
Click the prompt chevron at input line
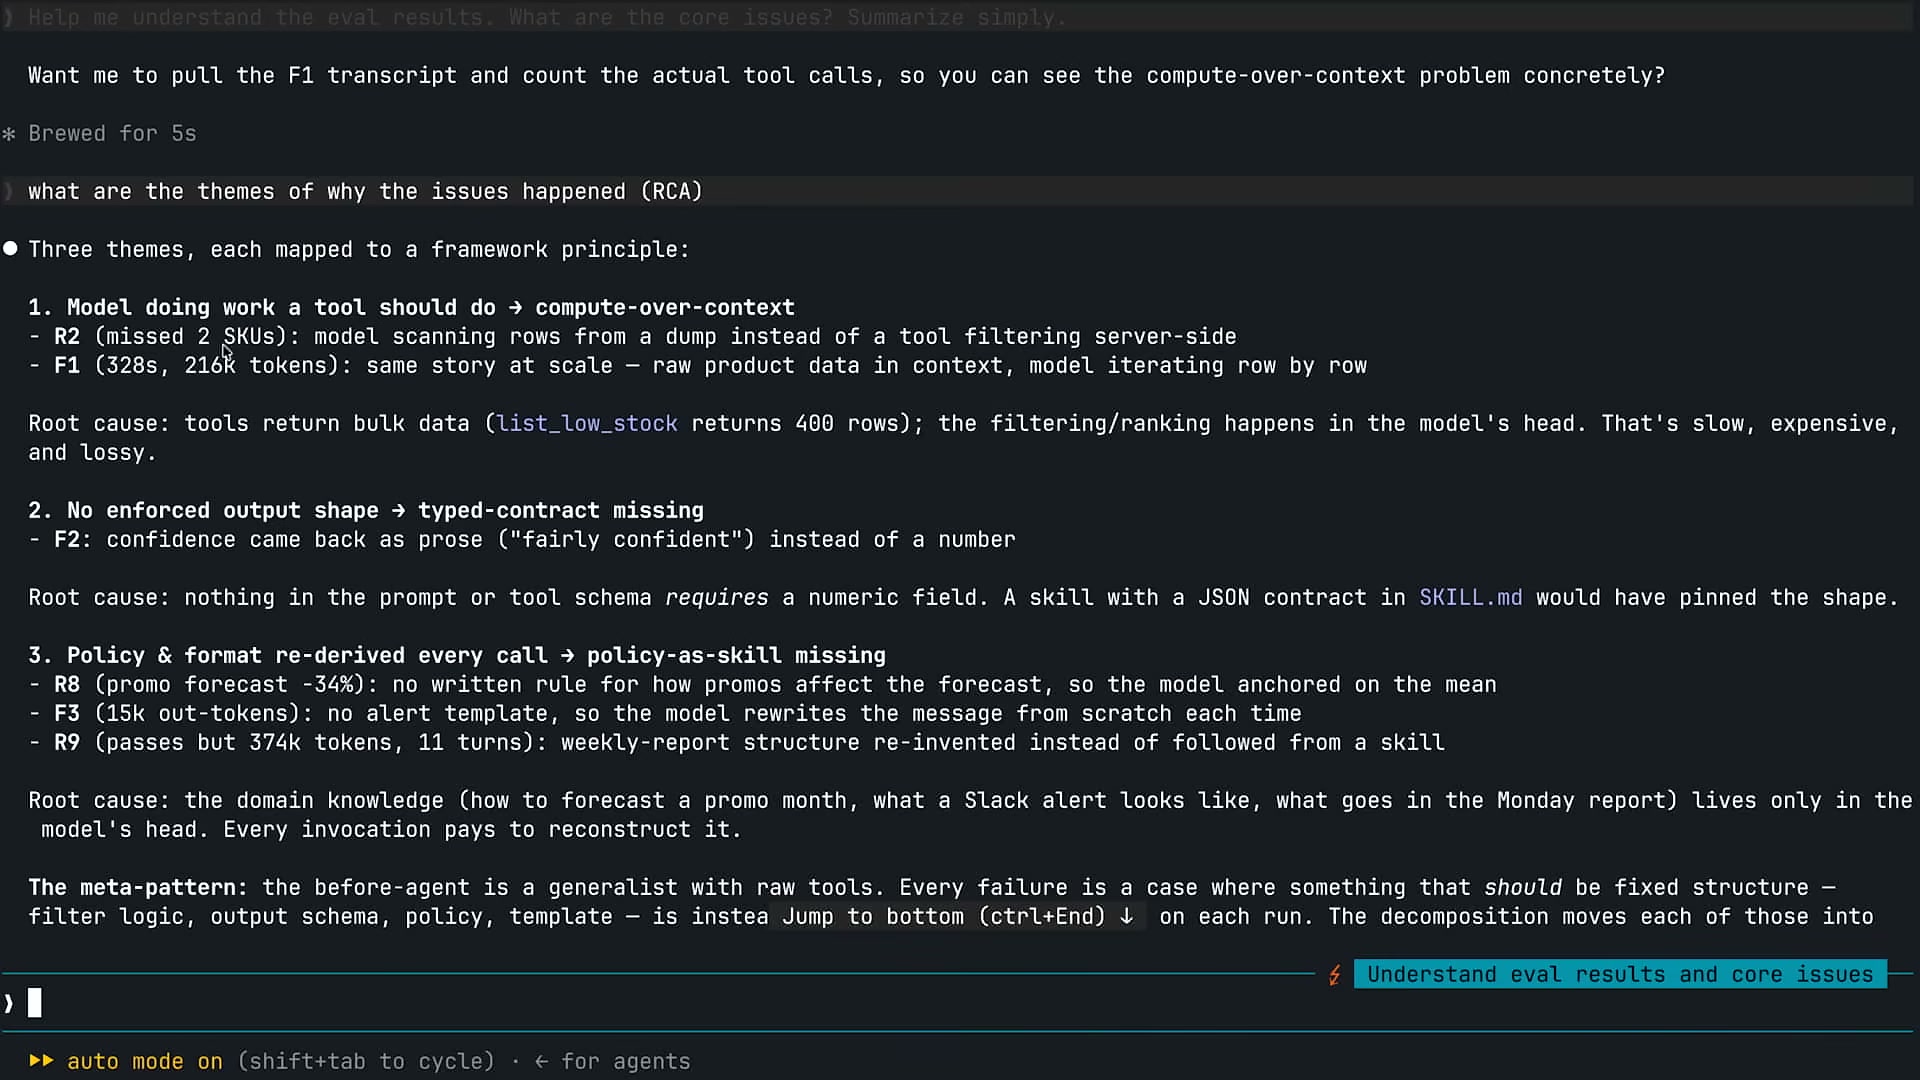point(9,1003)
